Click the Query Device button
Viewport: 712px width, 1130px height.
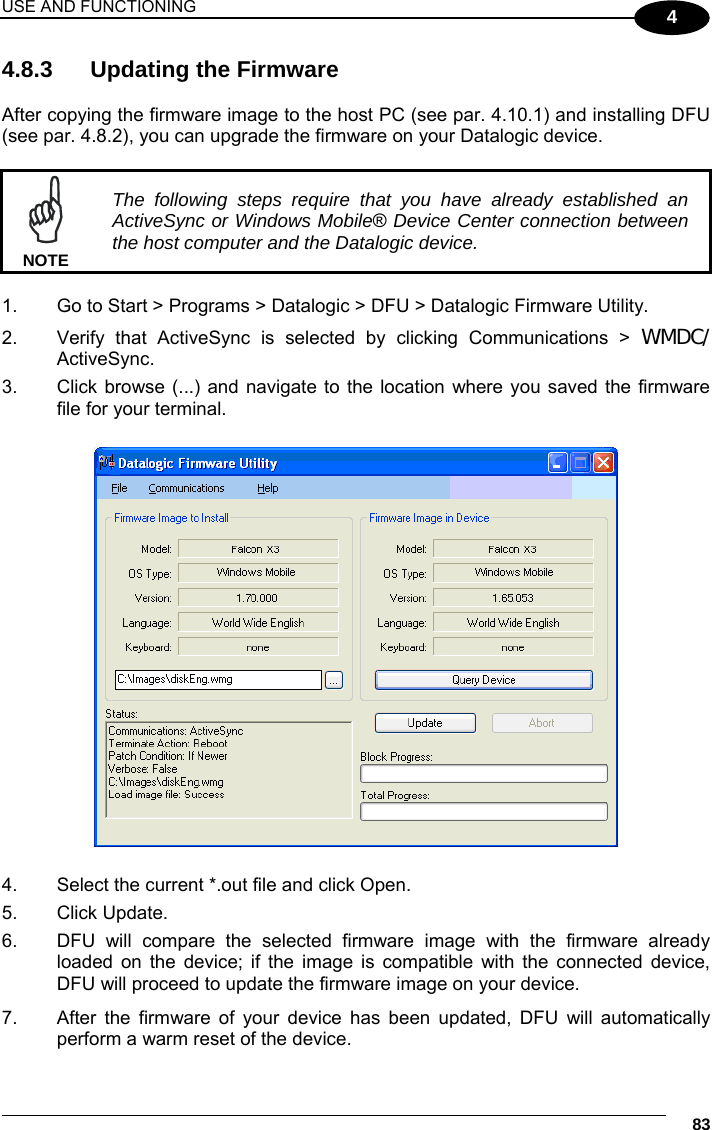click(x=484, y=680)
